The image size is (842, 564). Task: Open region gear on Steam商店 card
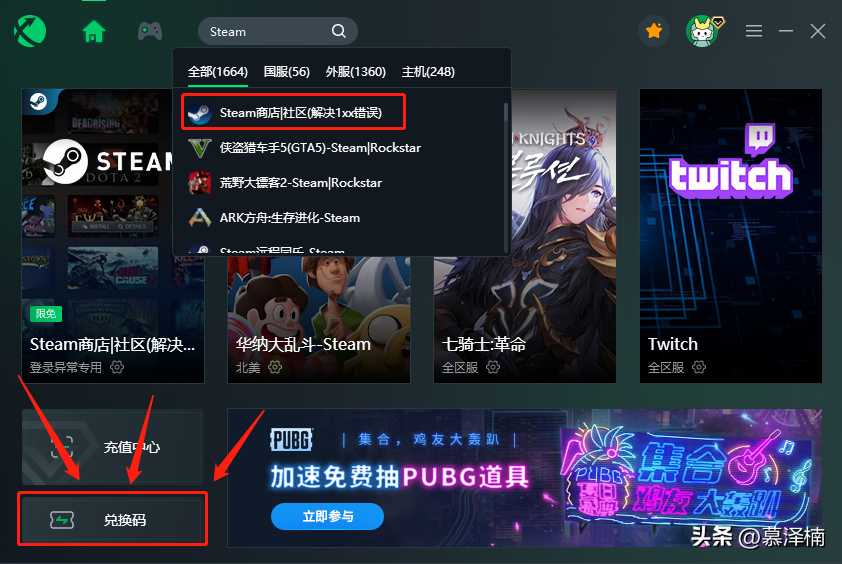(117, 367)
